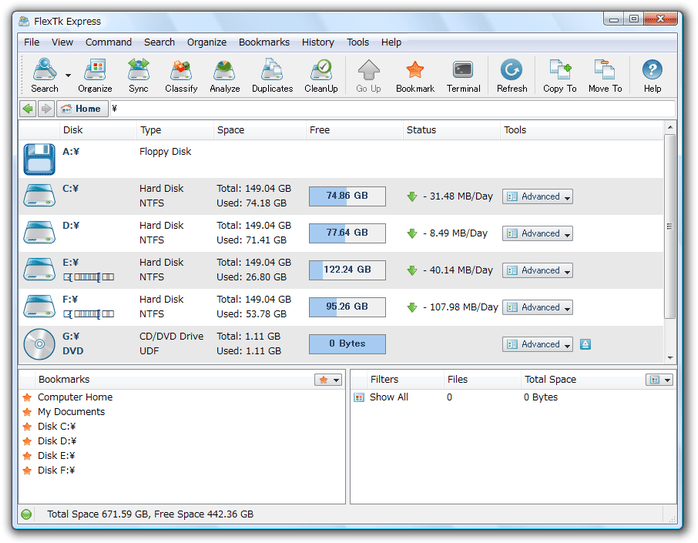The image size is (698, 543).
Task: Sort by the Free column header
Action: 354,130
